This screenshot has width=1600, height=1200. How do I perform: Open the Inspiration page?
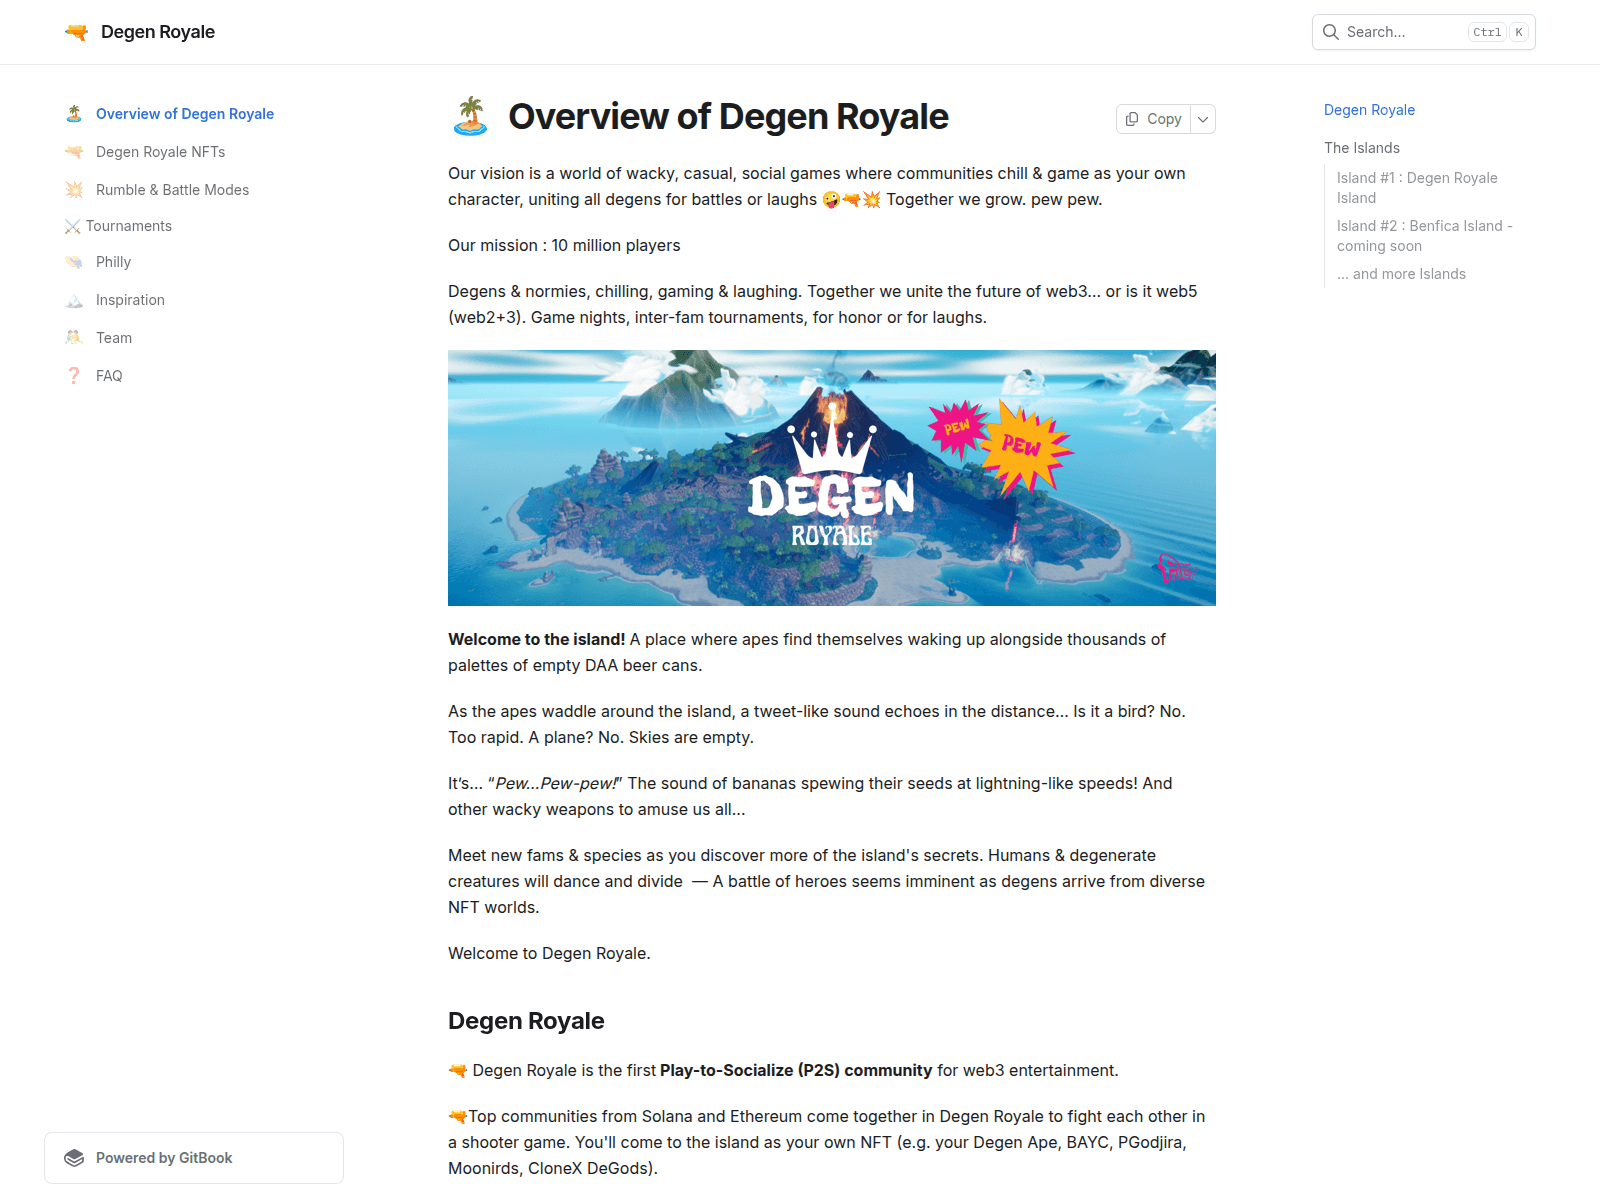[x=130, y=300]
